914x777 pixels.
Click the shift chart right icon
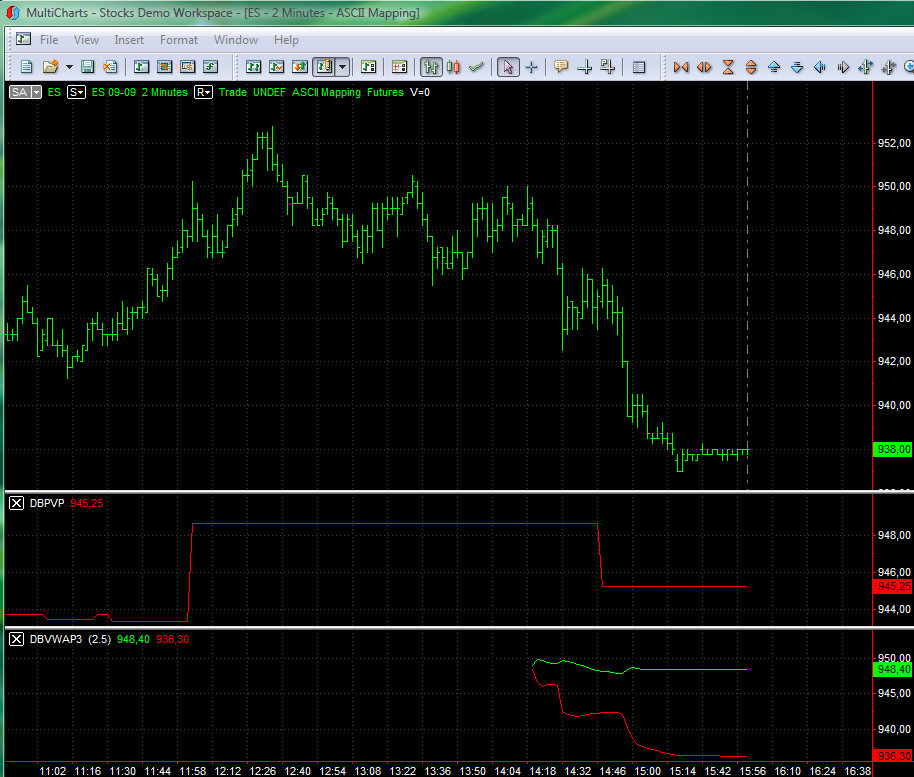(x=843, y=67)
